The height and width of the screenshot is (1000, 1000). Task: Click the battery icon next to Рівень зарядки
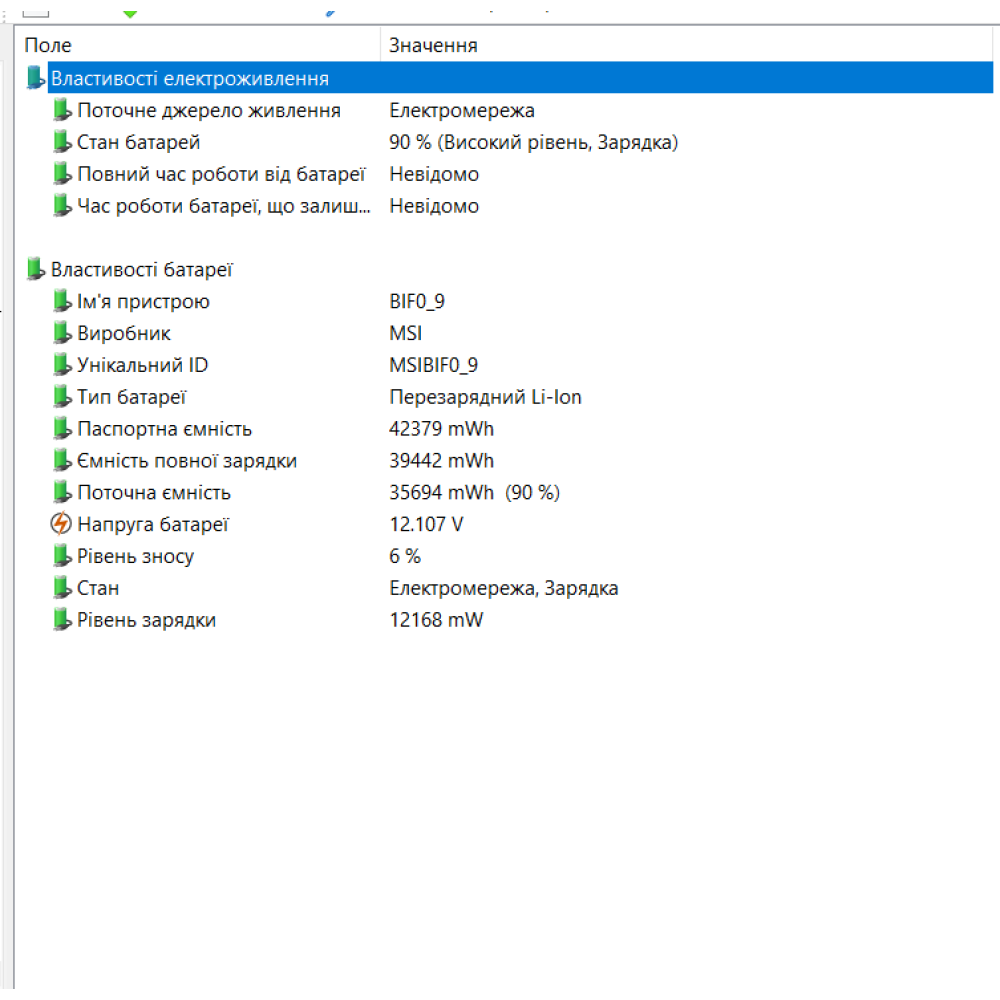pos(62,620)
